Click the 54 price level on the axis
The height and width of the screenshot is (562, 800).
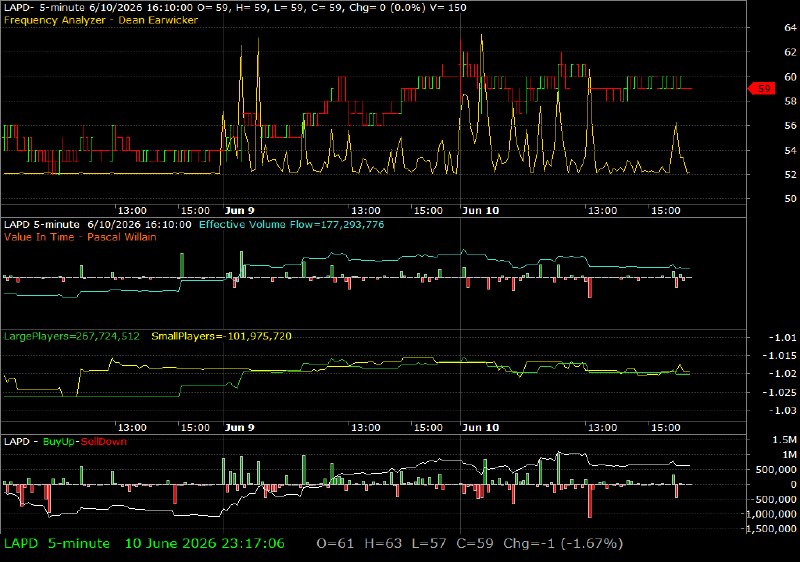click(790, 150)
